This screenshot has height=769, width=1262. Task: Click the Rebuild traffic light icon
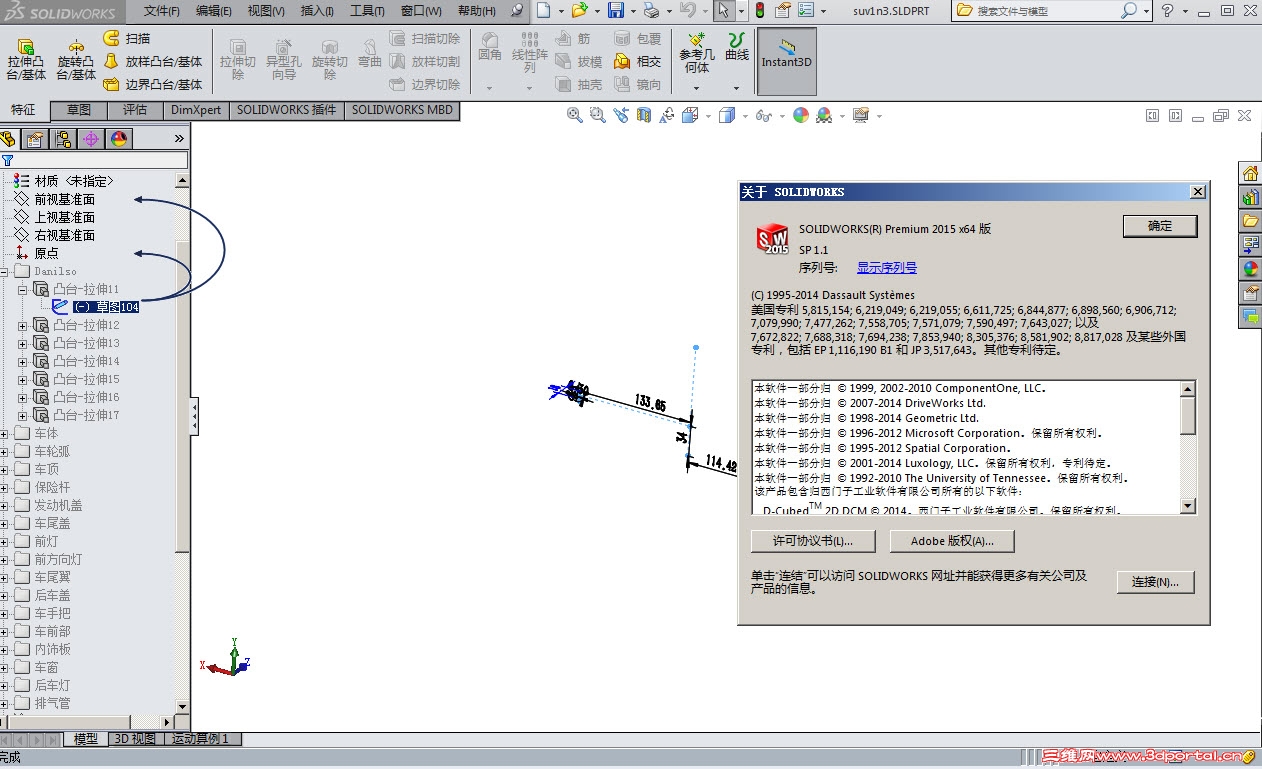point(759,11)
